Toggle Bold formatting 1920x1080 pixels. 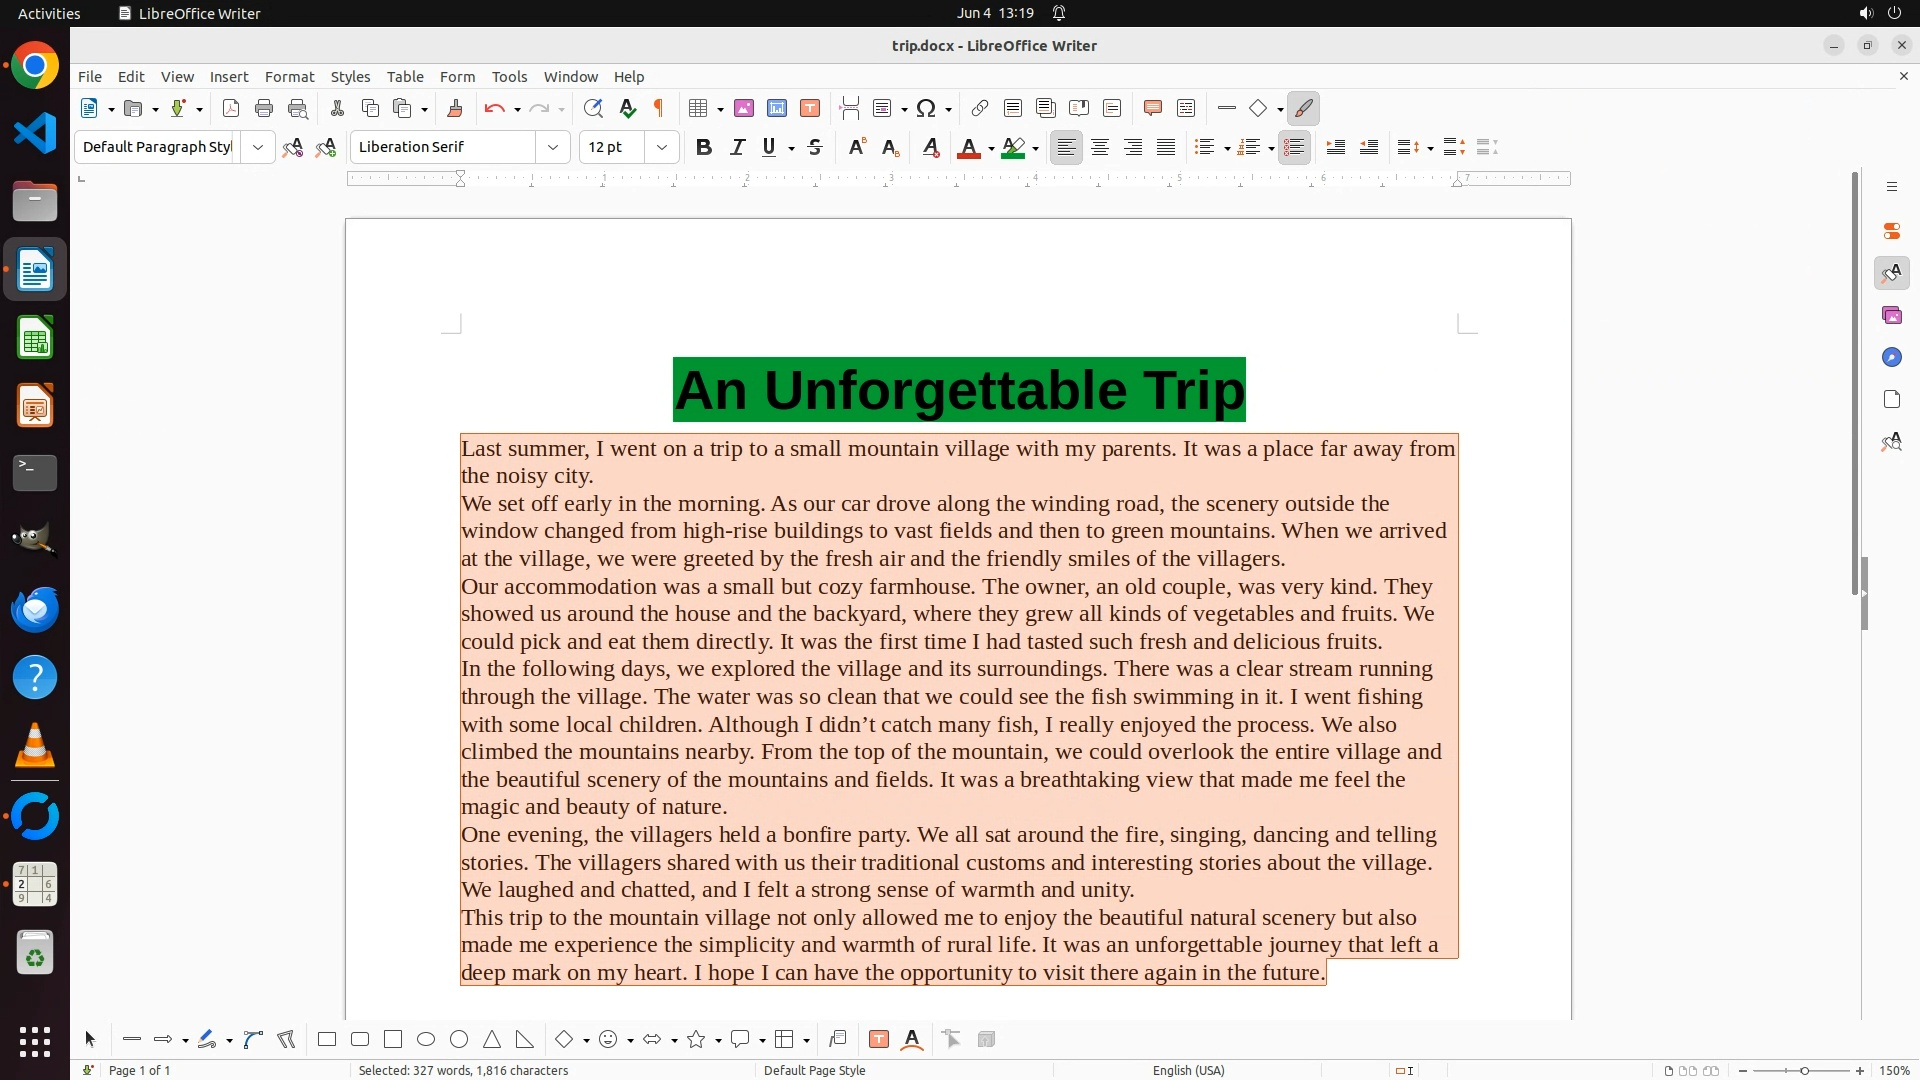click(x=704, y=148)
